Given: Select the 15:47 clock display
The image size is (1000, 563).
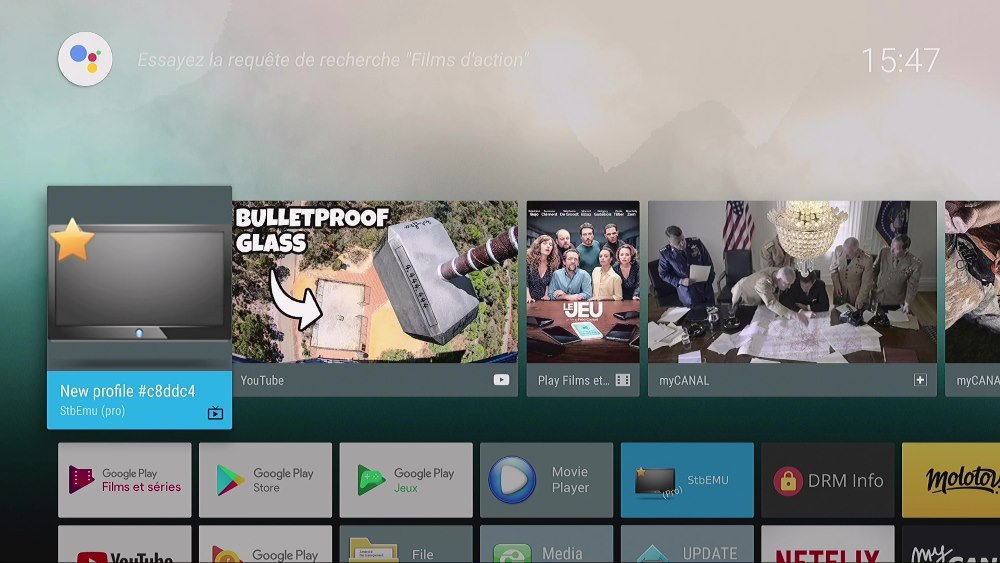Looking at the screenshot, I should tap(900, 61).
